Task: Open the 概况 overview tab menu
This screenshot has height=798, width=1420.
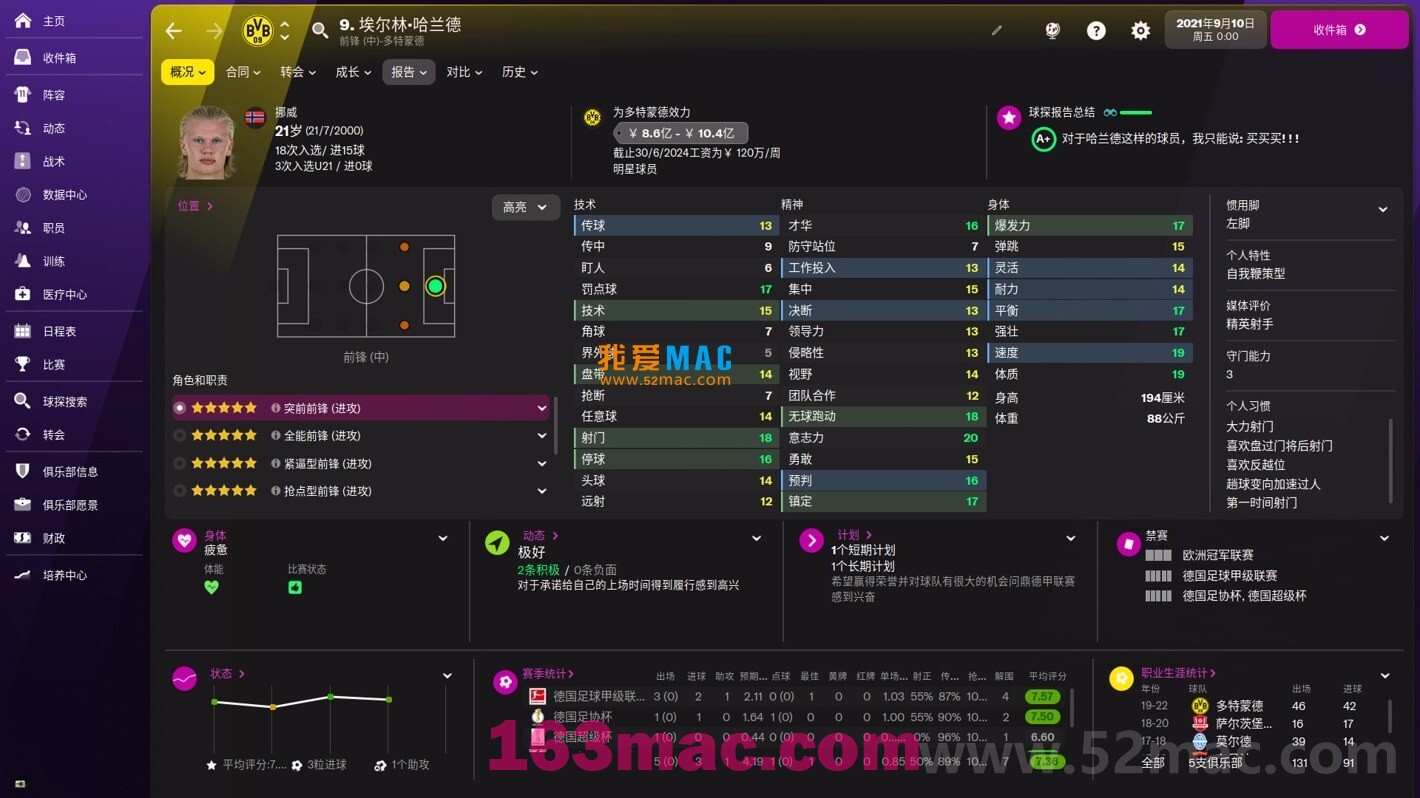Action: click(188, 72)
